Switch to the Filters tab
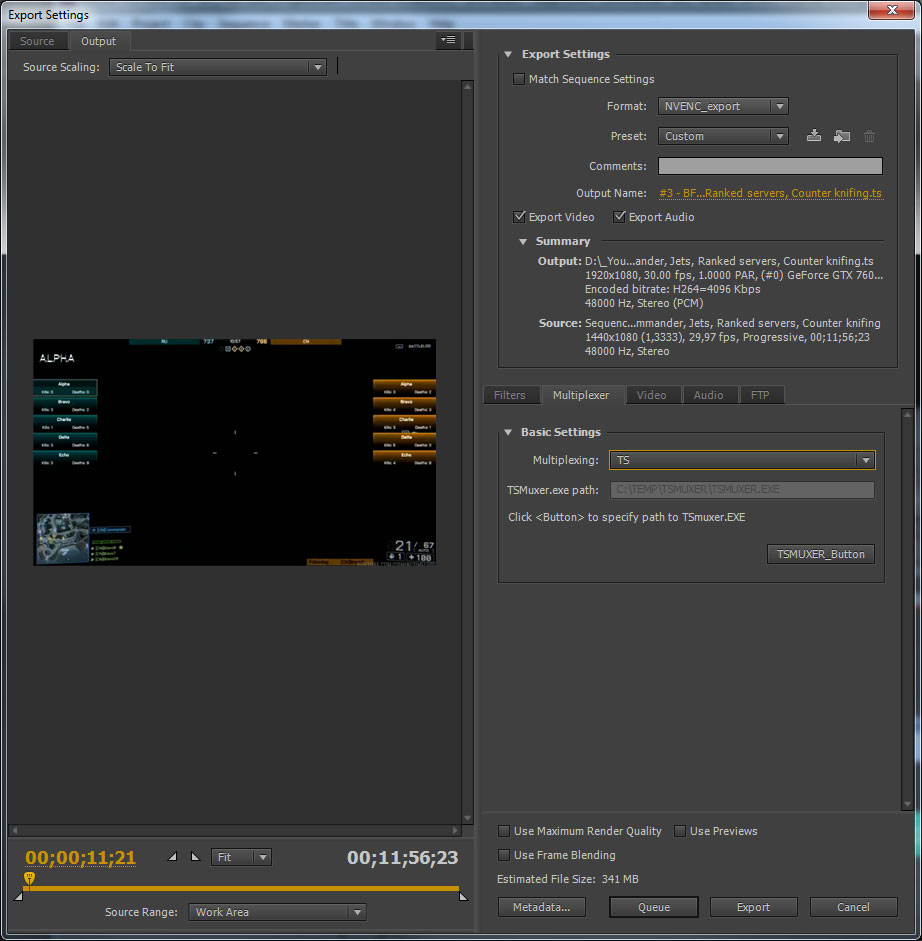922x941 pixels. point(509,395)
